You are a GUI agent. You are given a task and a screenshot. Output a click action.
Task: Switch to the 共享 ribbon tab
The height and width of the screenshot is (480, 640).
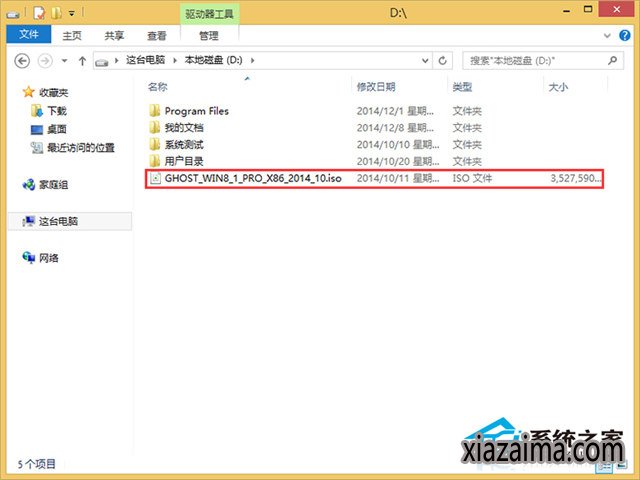[114, 36]
